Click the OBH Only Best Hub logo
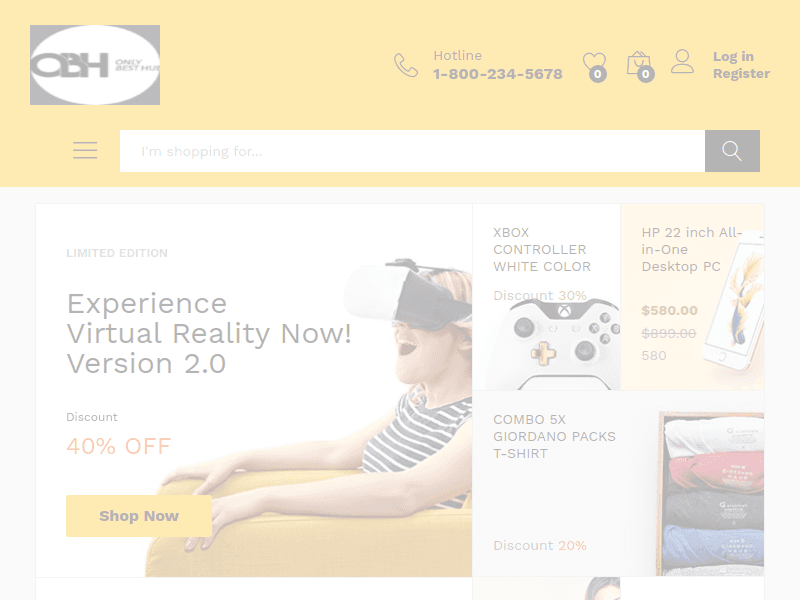Viewport: 800px width, 600px height. [95, 65]
